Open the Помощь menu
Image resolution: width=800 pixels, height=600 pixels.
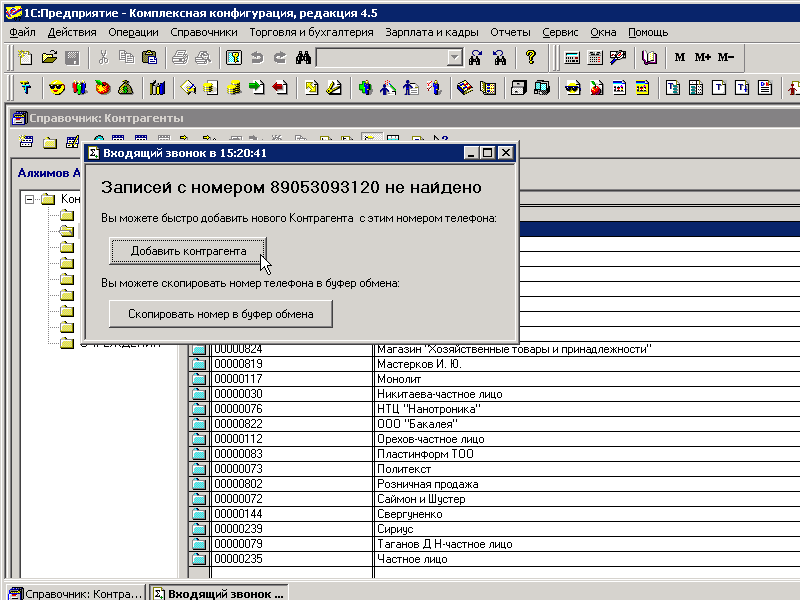(x=648, y=32)
